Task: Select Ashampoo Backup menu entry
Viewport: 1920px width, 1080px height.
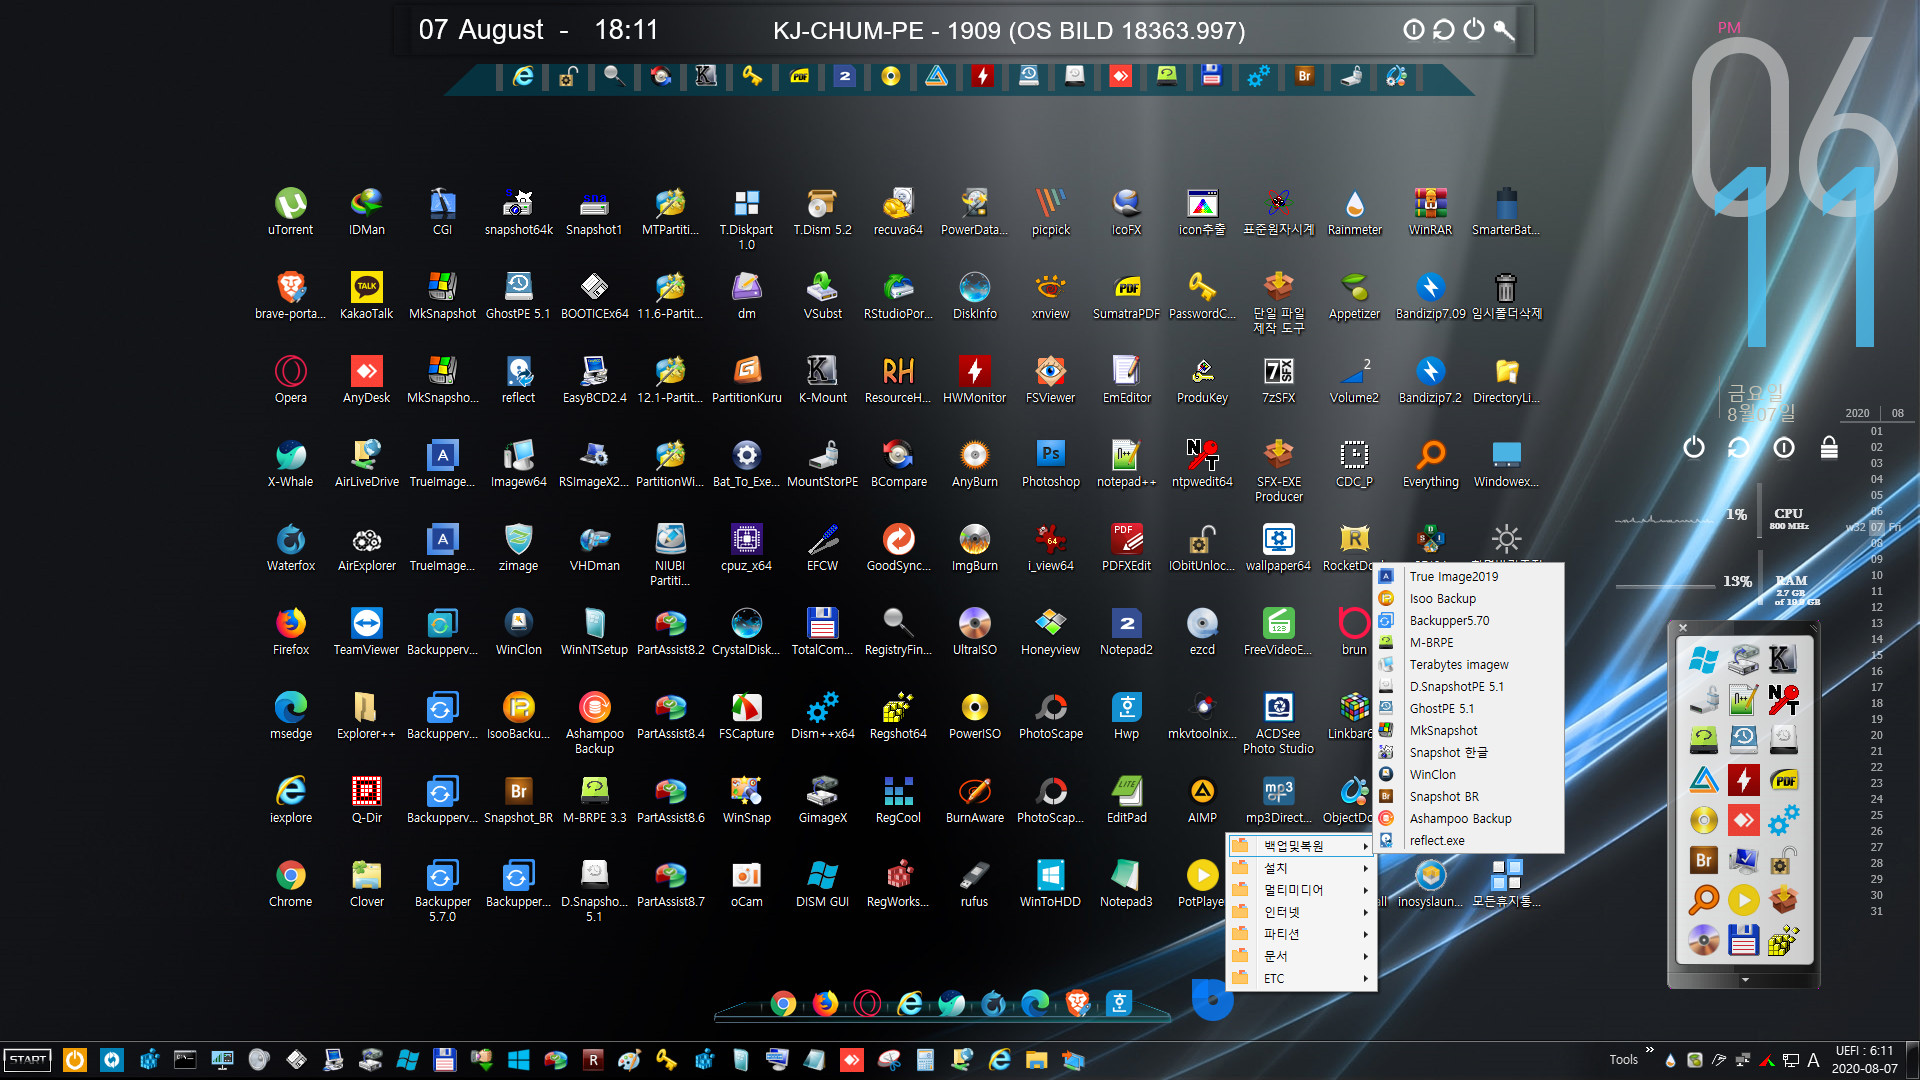Action: tap(1469, 819)
